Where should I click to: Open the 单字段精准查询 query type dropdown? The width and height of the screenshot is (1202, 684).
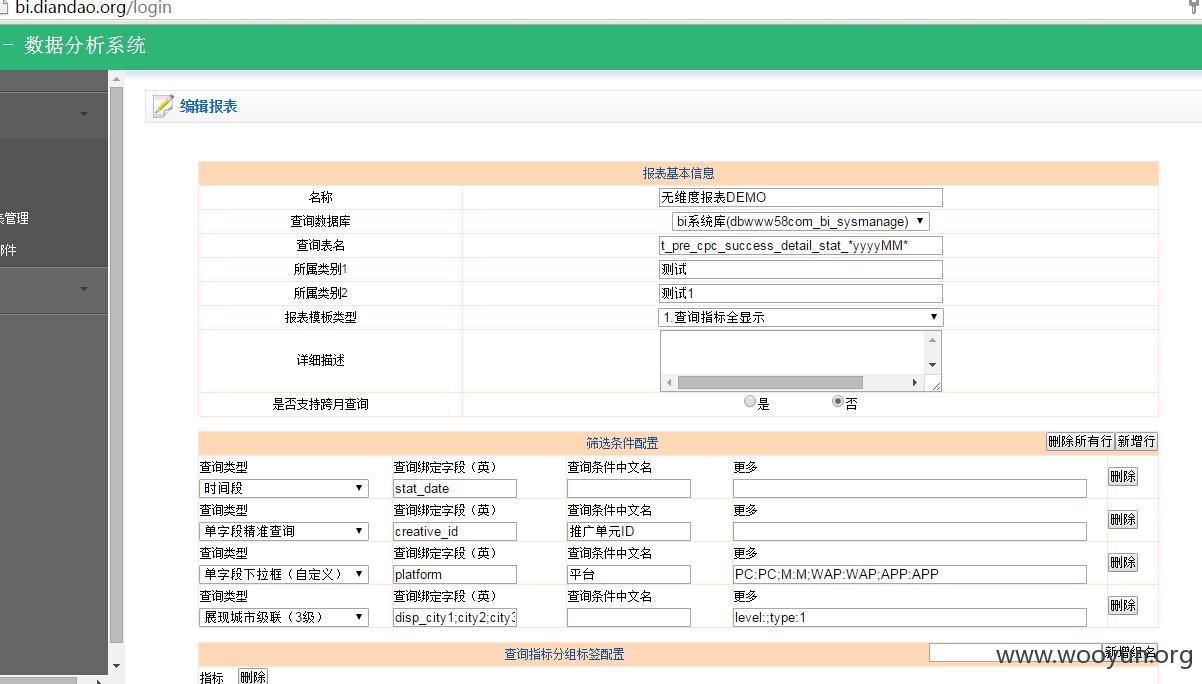[x=284, y=531]
